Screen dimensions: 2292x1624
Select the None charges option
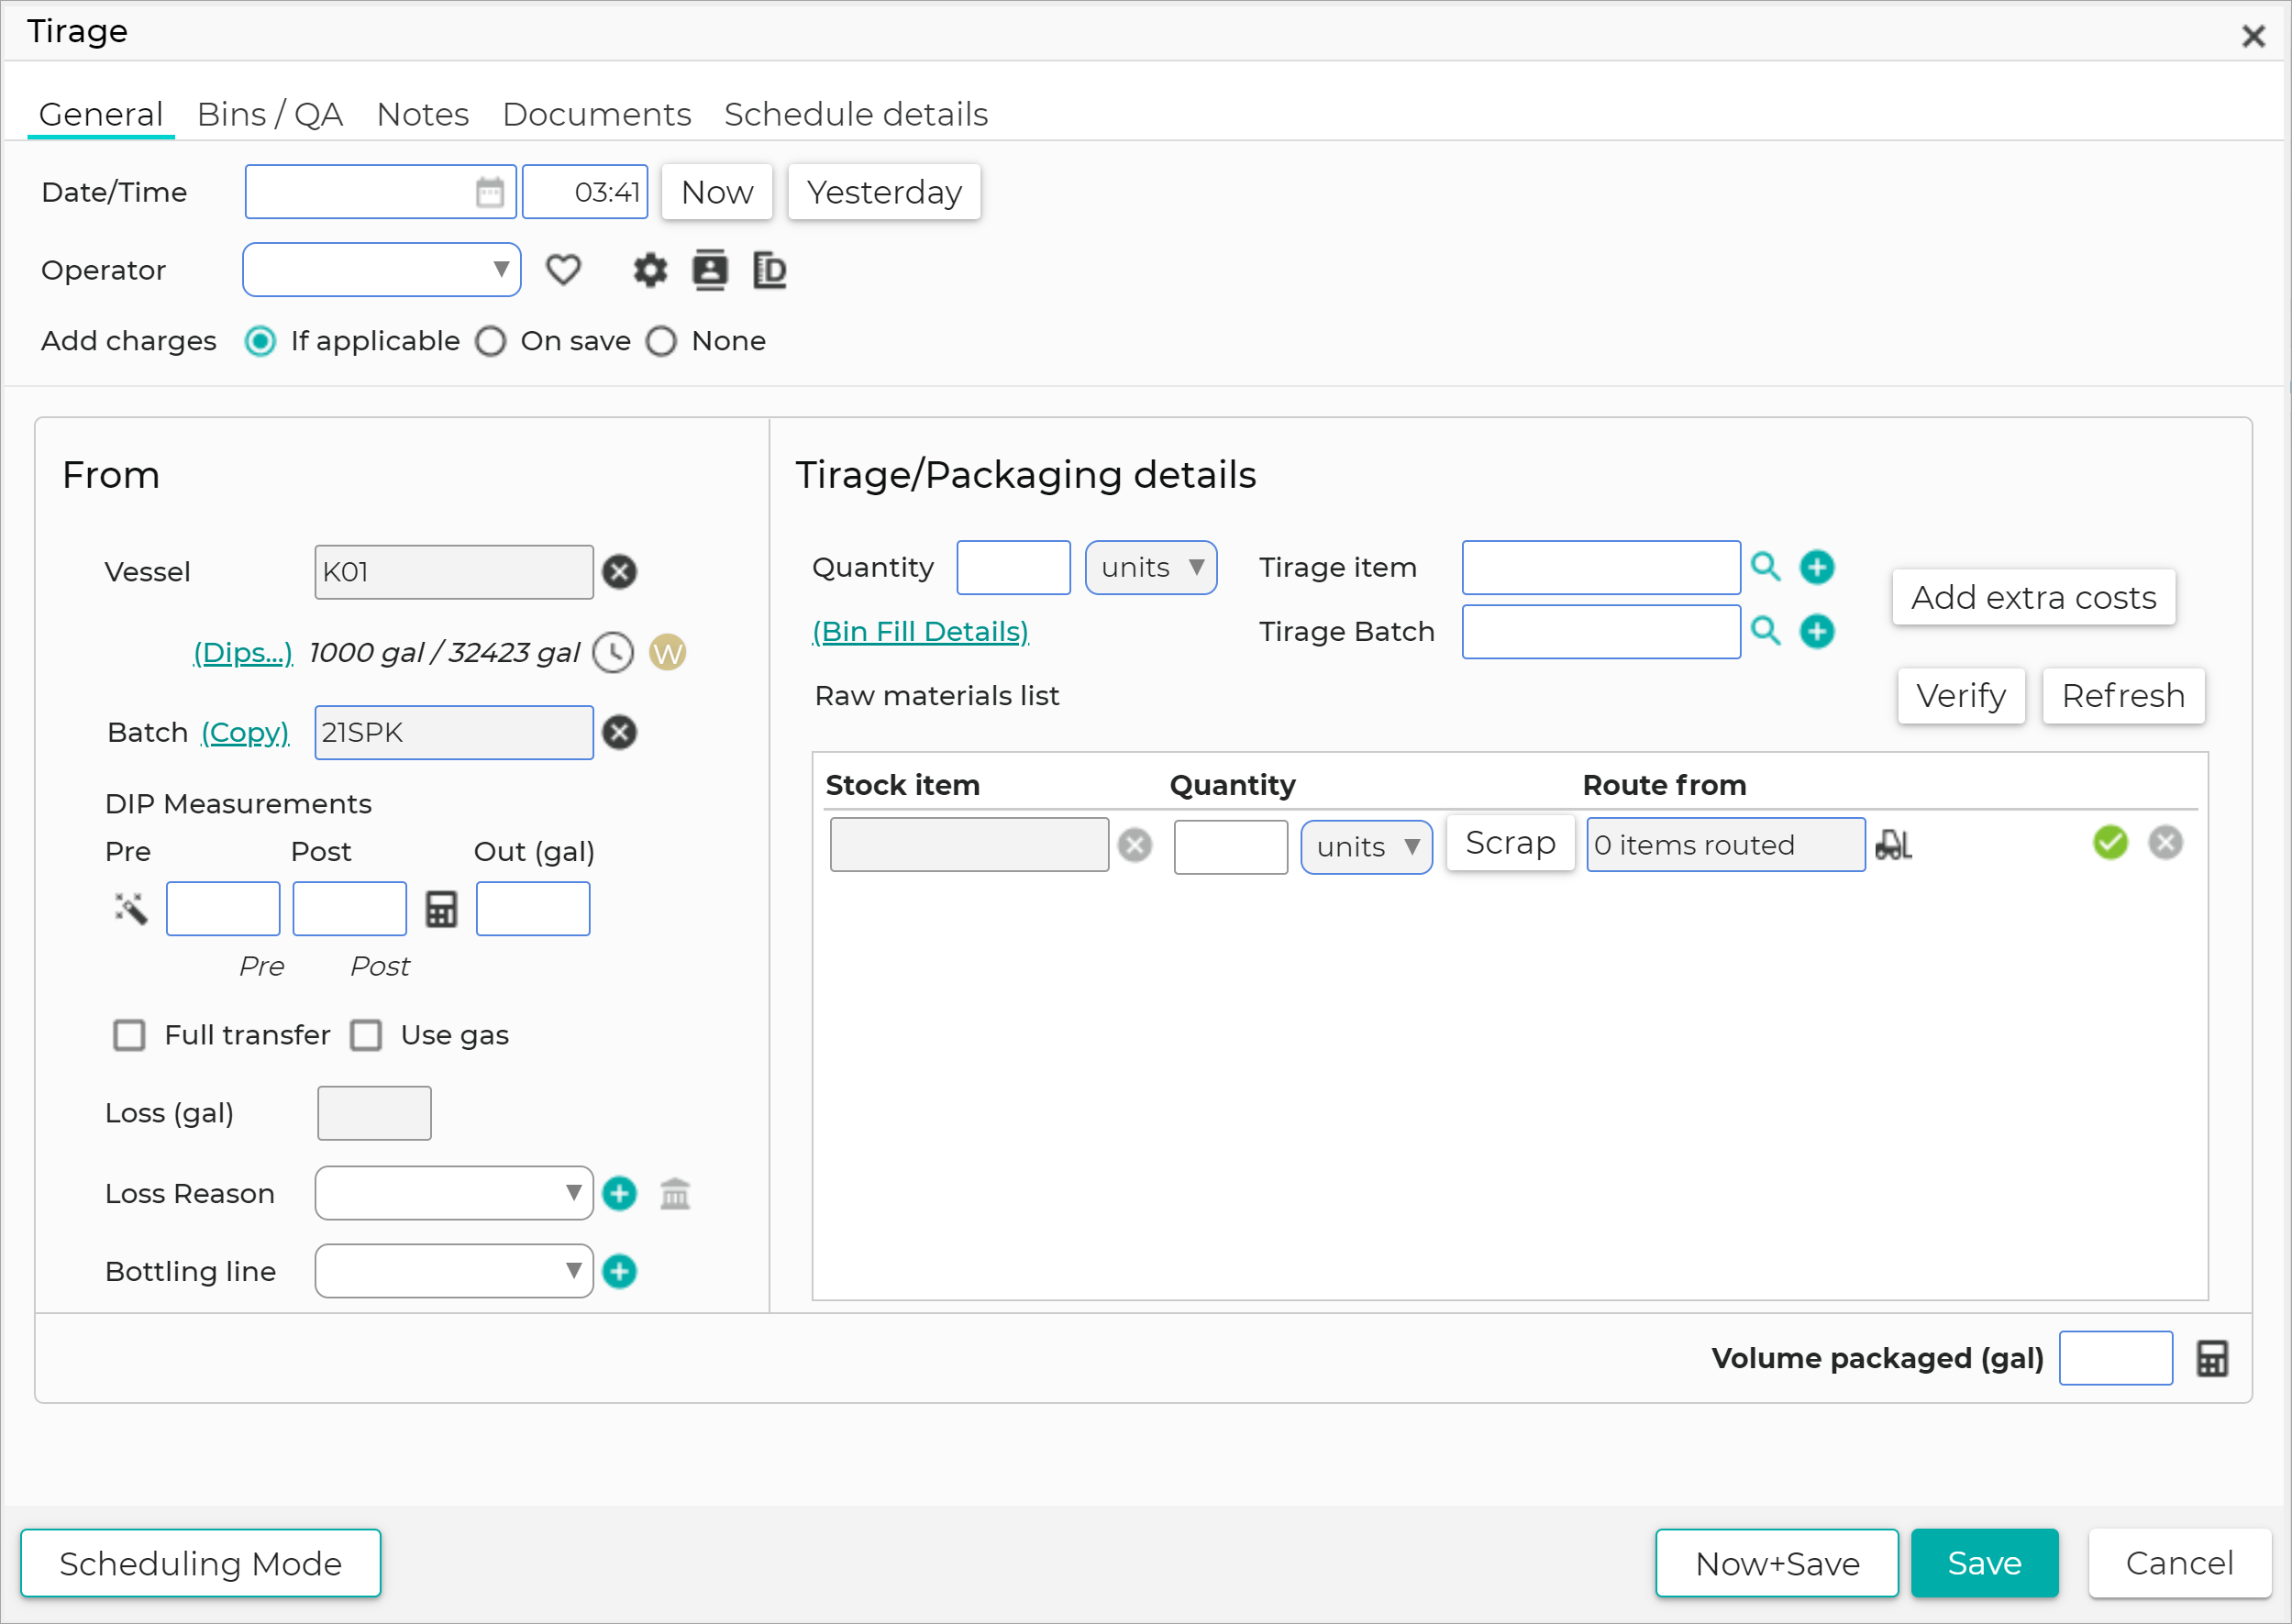click(x=661, y=341)
